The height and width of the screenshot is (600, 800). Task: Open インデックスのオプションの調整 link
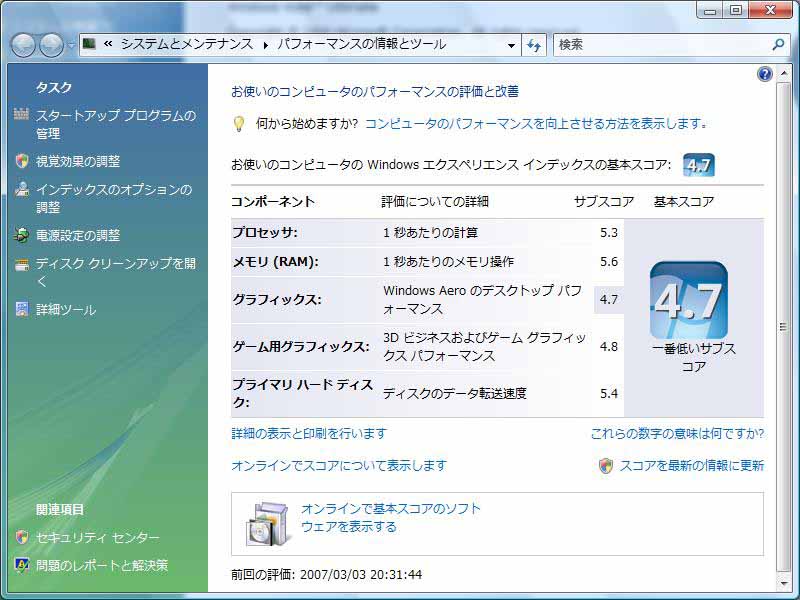tap(114, 198)
